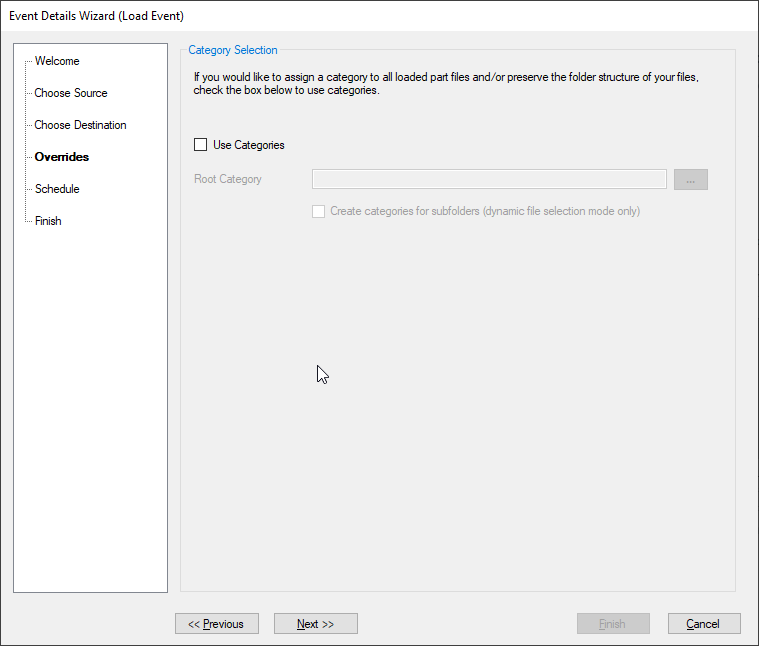
Task: Navigate to the Finish step in tree
Action: pos(48,221)
